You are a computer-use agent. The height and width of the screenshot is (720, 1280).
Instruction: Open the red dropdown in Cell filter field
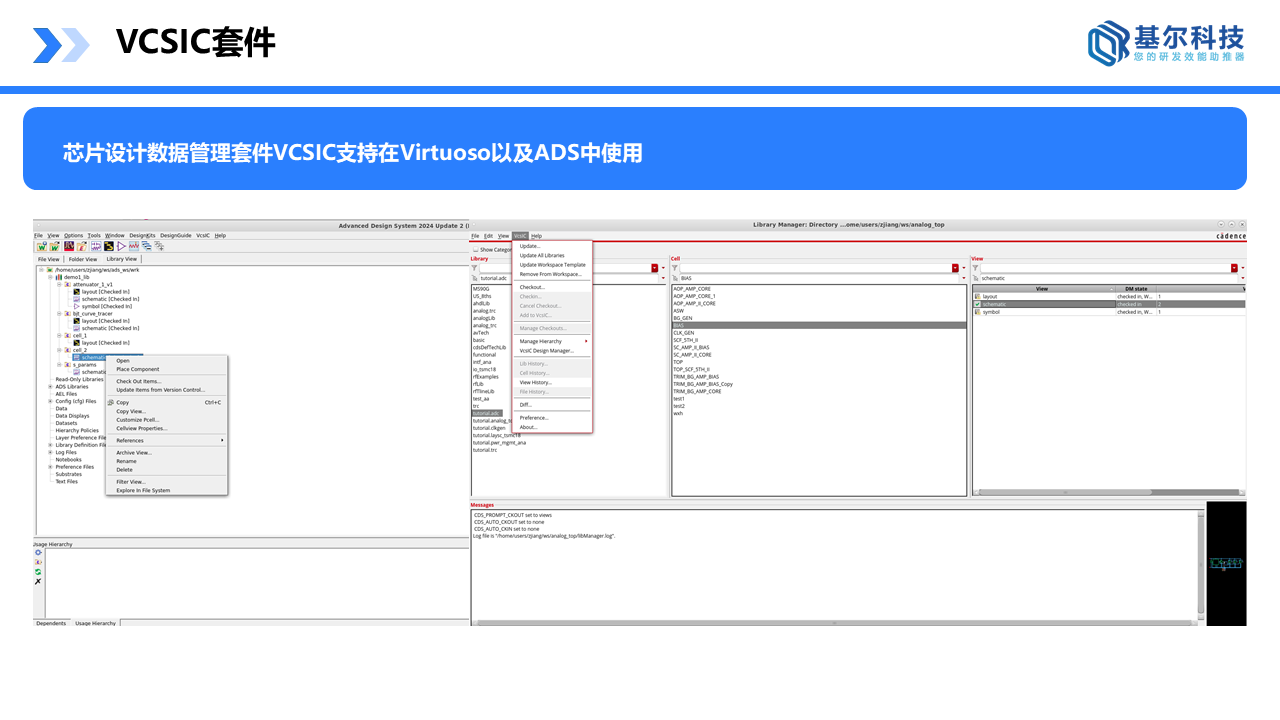point(955,268)
